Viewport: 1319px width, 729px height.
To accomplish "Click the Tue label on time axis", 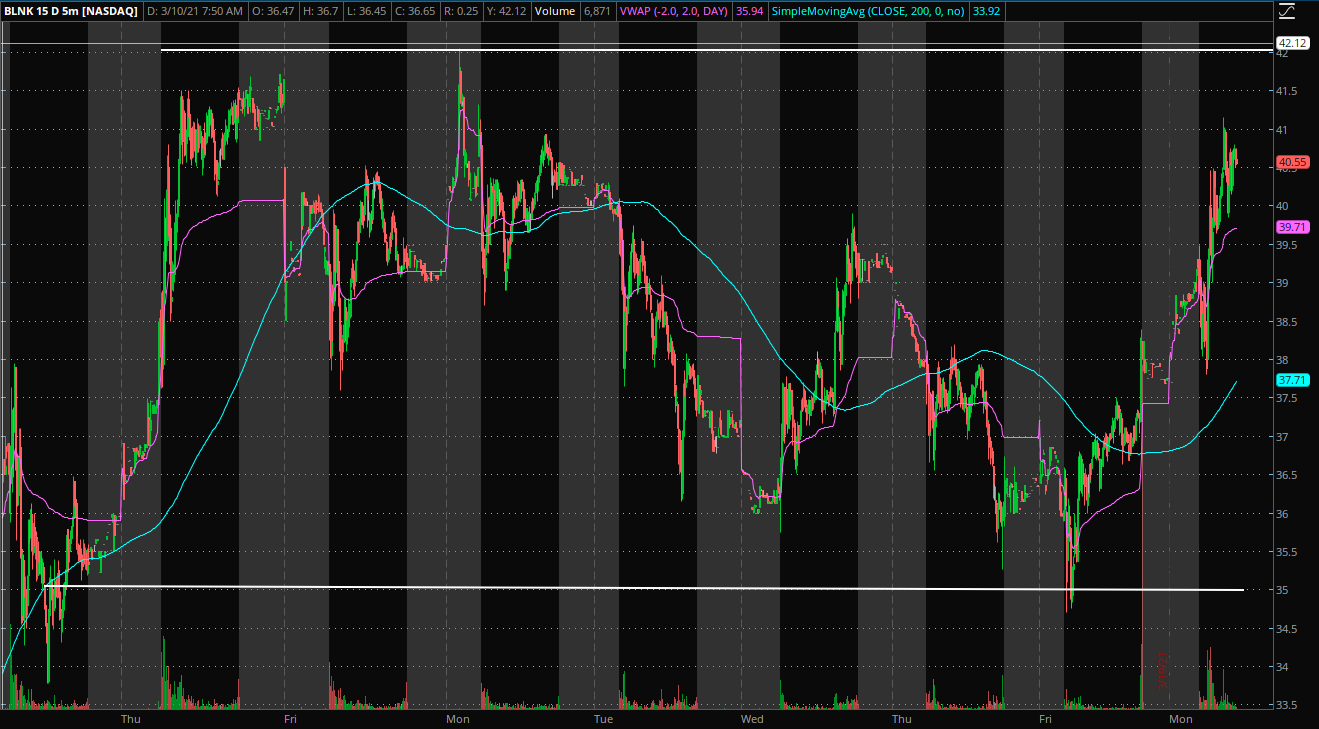I will (x=603, y=719).
